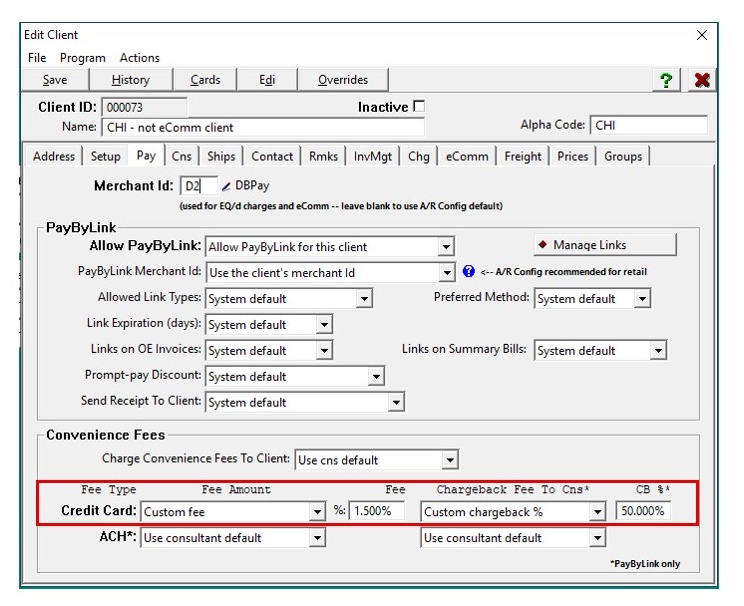Click the History toolbar button
Image resolution: width=744 pixels, height=606 pixels.
[x=130, y=80]
